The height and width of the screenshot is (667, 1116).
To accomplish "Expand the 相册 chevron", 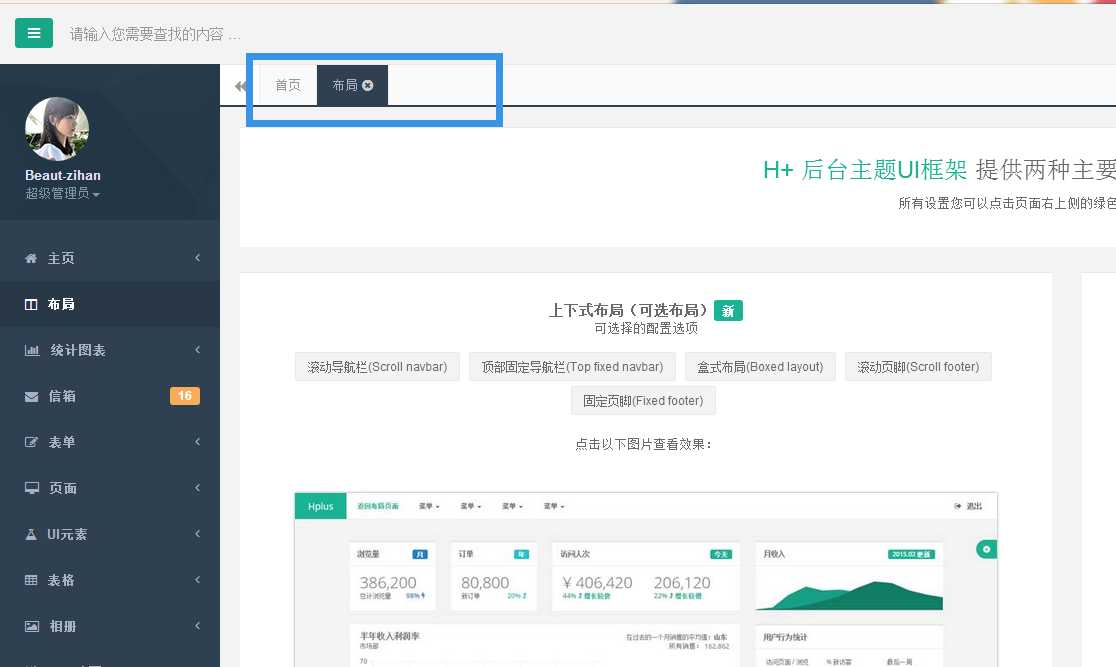I will click(197, 626).
